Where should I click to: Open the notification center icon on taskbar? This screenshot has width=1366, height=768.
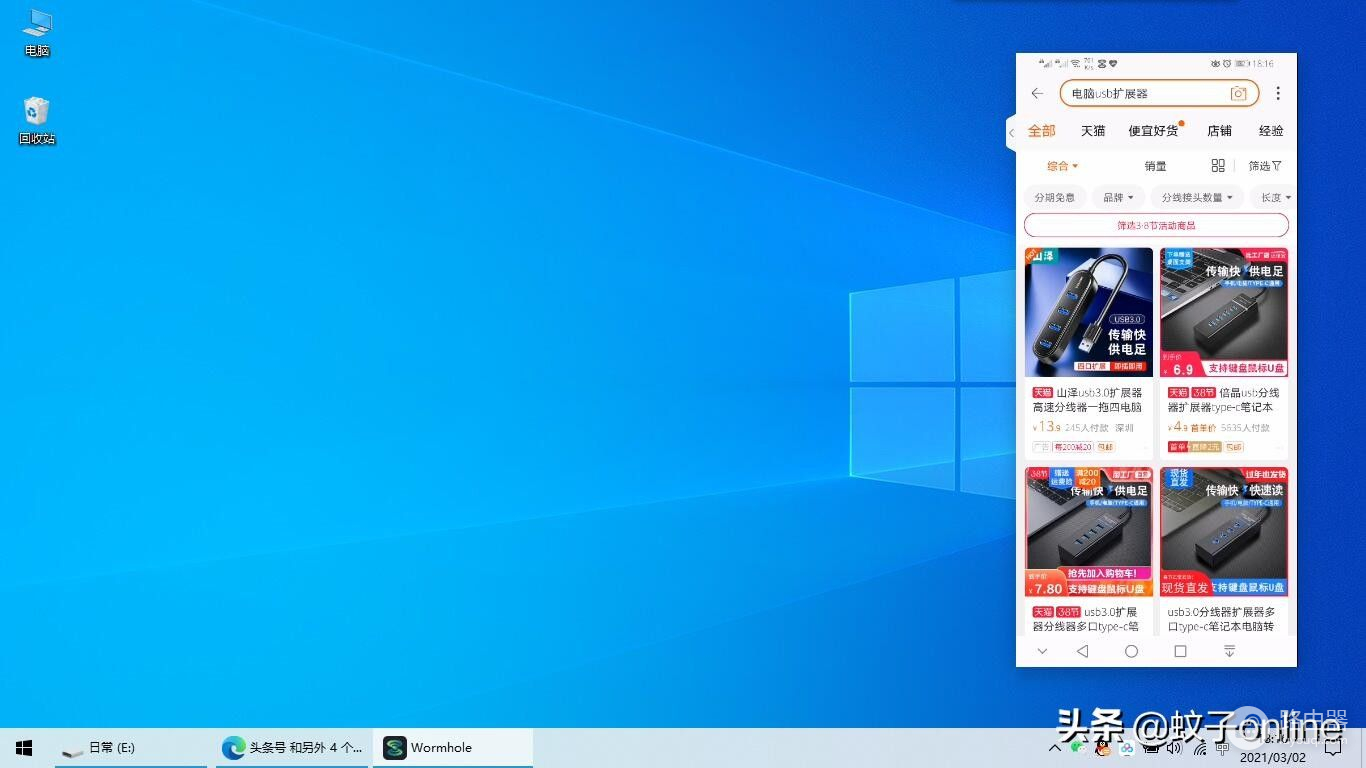[x=1332, y=747]
